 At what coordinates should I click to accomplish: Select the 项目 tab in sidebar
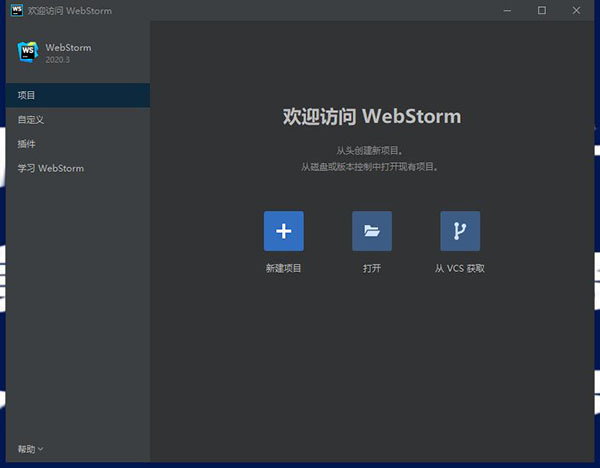tap(27, 95)
